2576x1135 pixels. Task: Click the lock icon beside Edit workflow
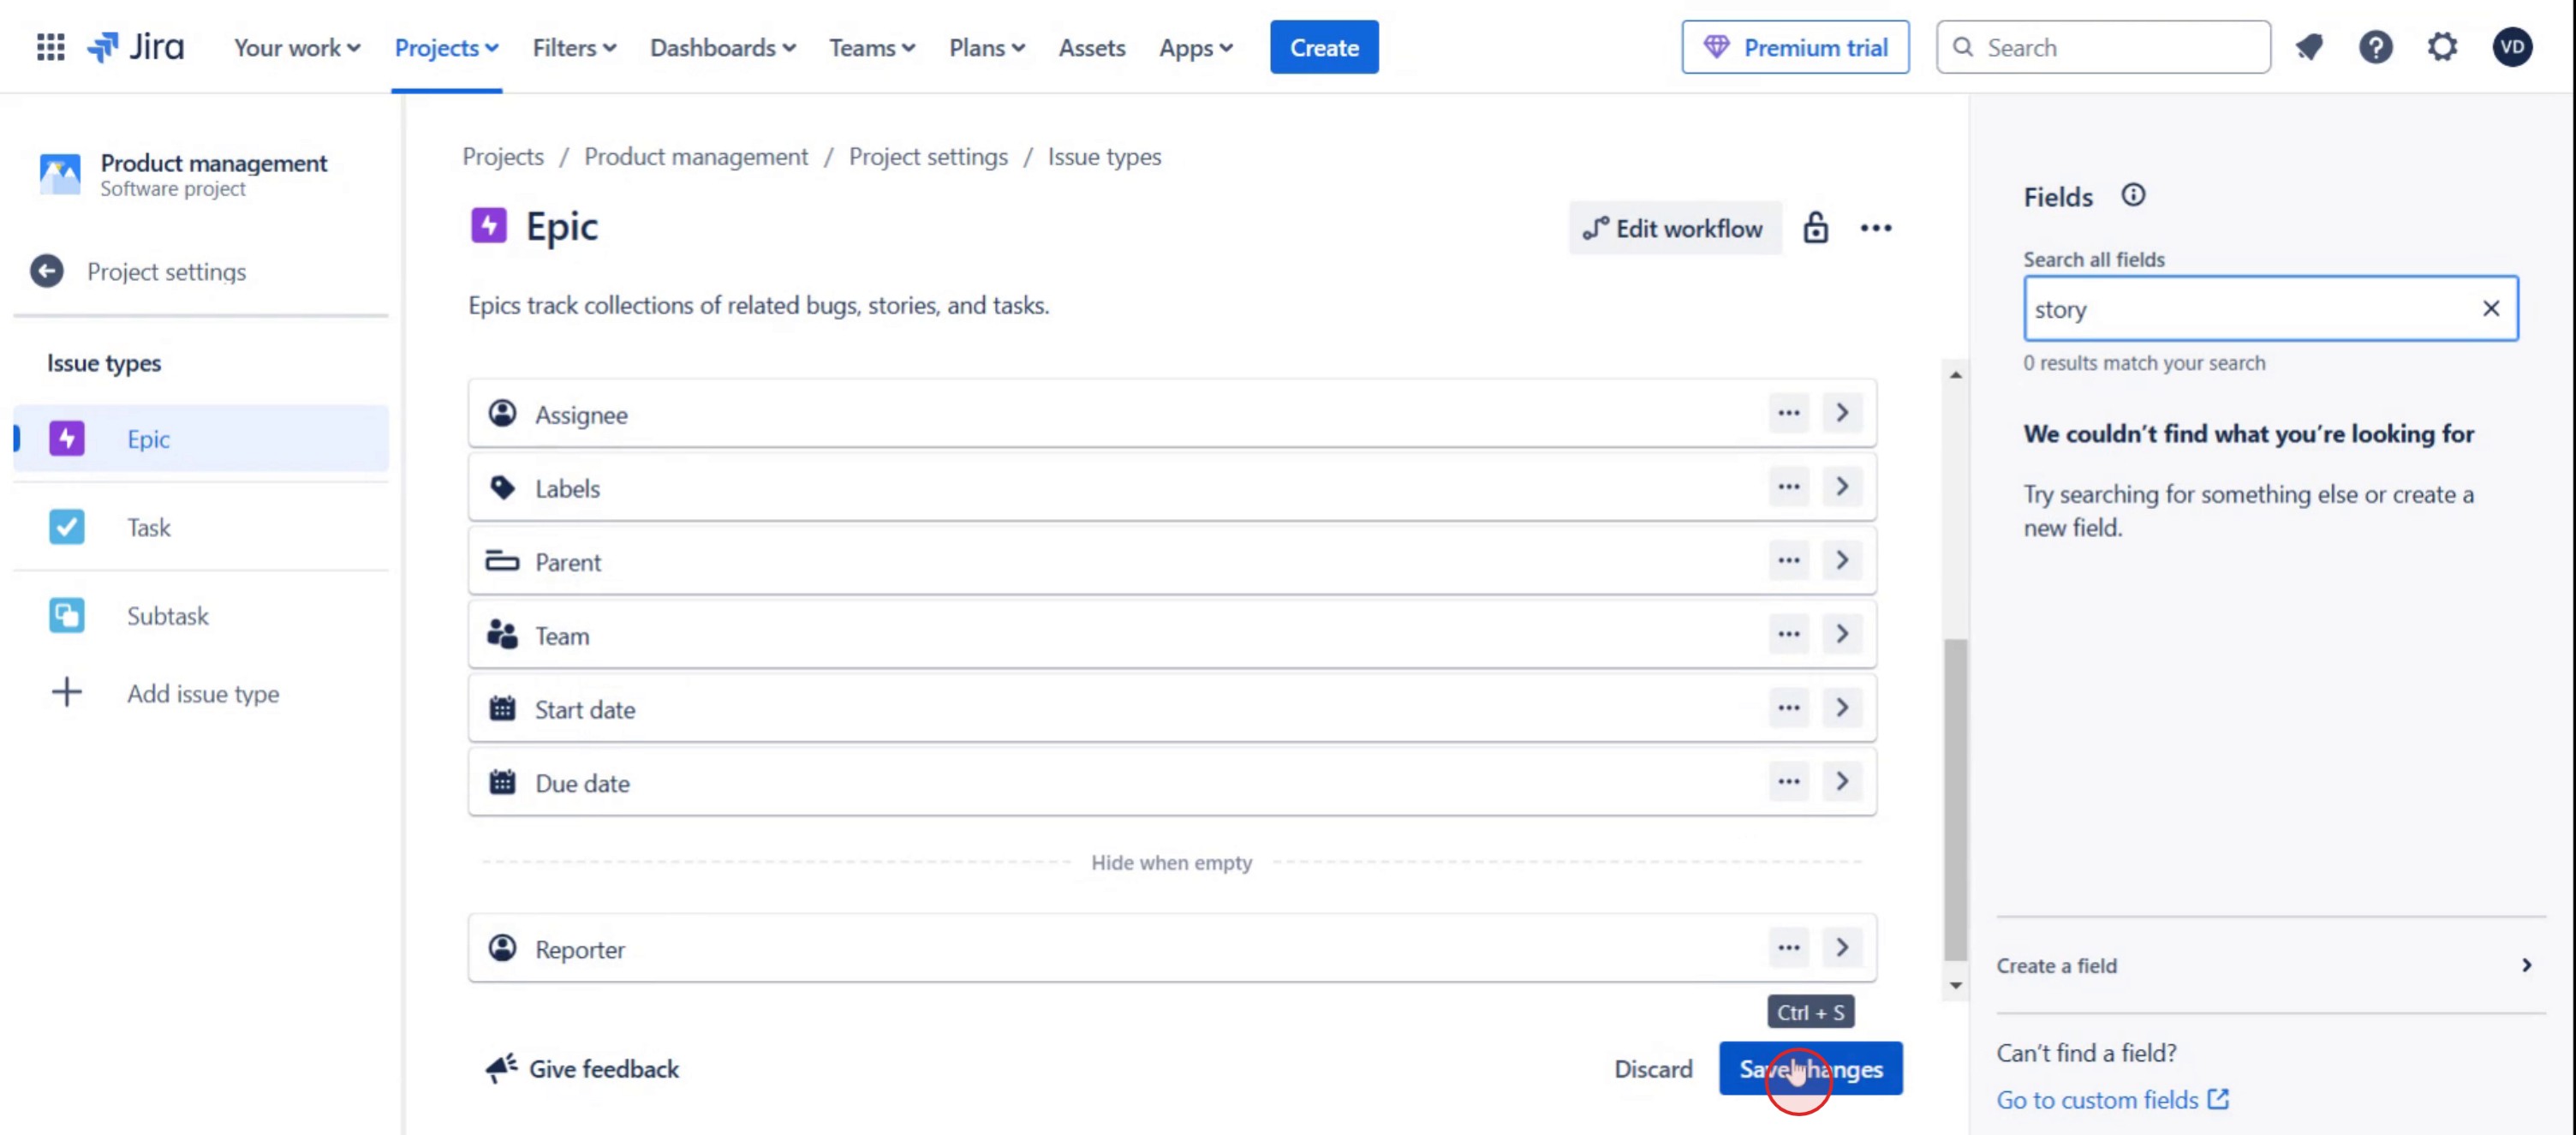pos(1815,228)
